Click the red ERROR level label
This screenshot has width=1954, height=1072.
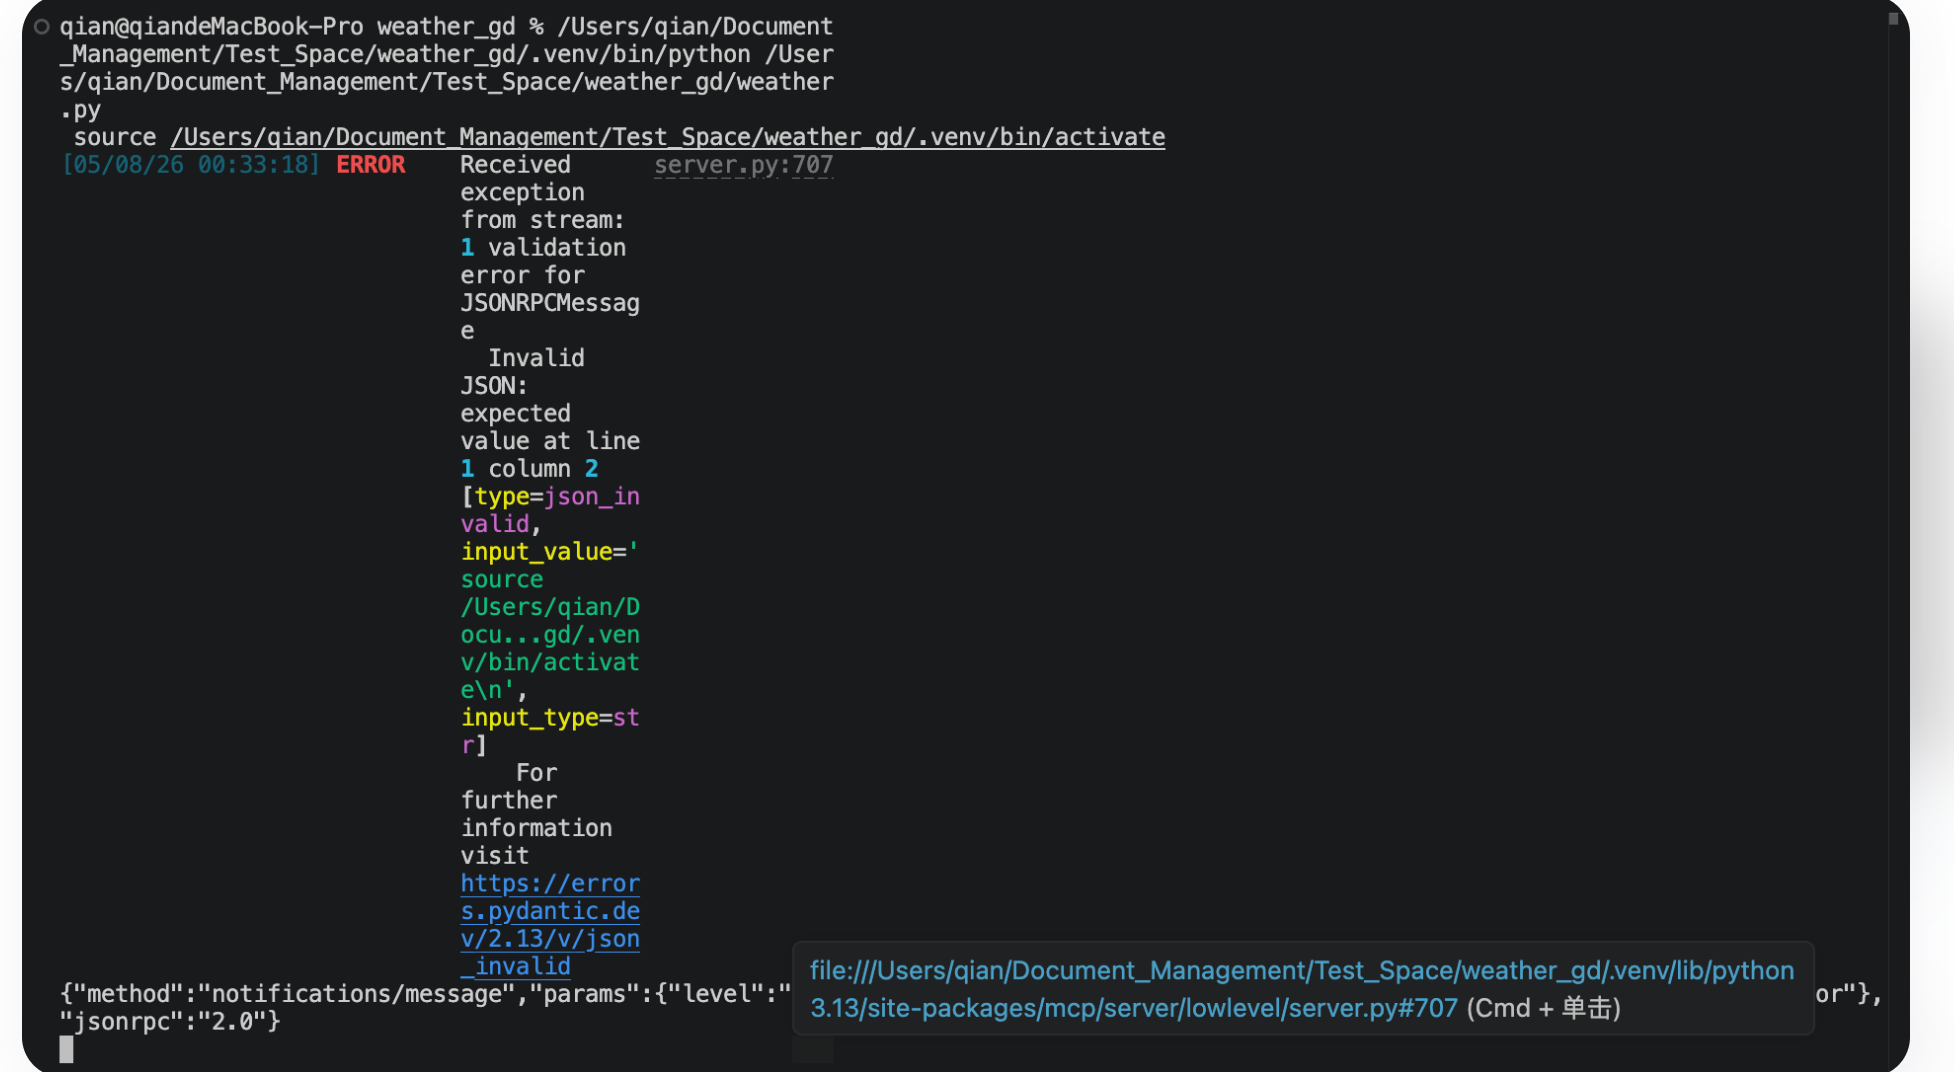pos(370,165)
